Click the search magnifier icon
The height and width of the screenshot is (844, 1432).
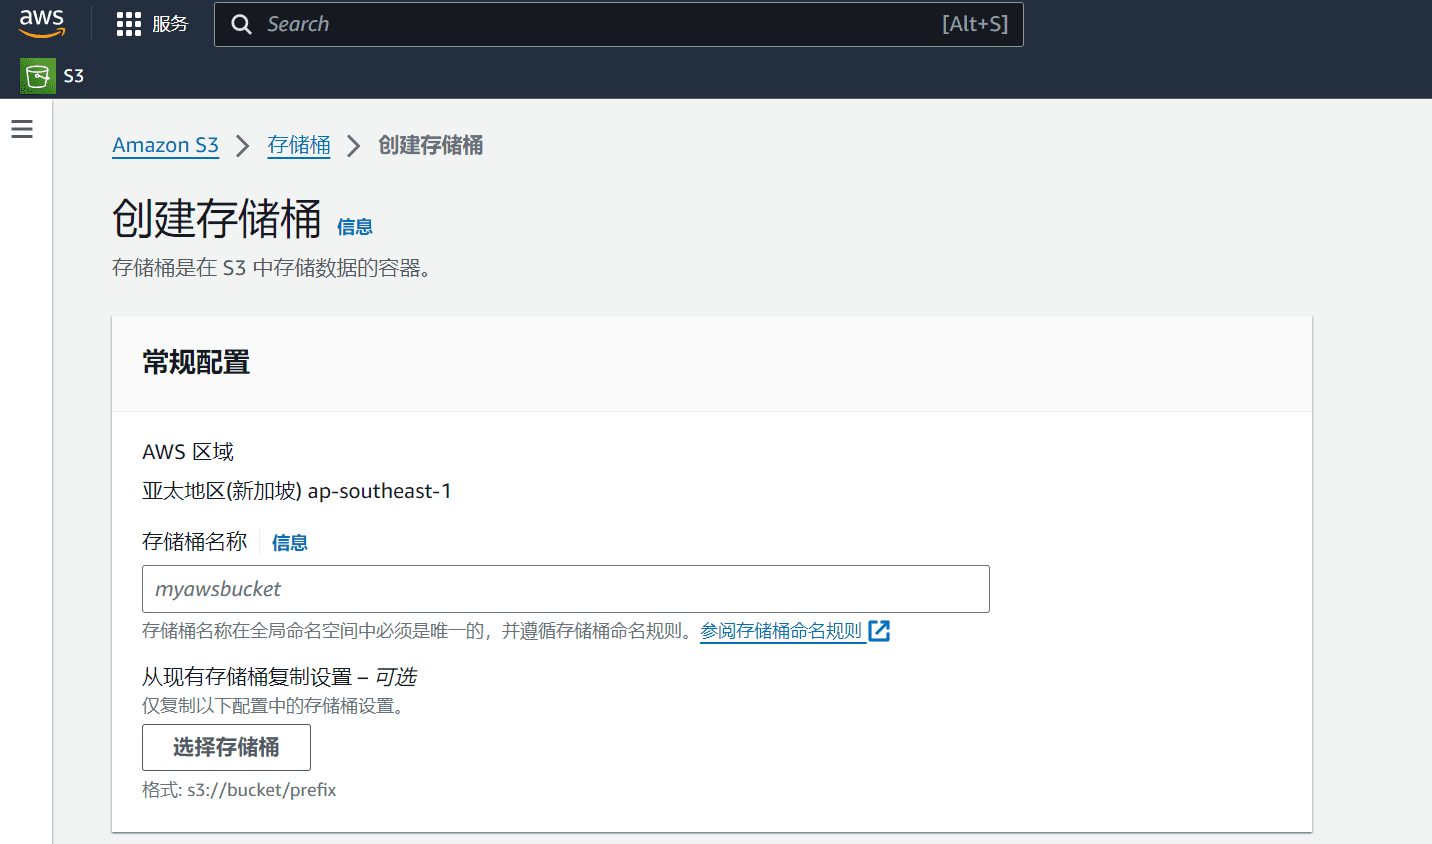(241, 23)
